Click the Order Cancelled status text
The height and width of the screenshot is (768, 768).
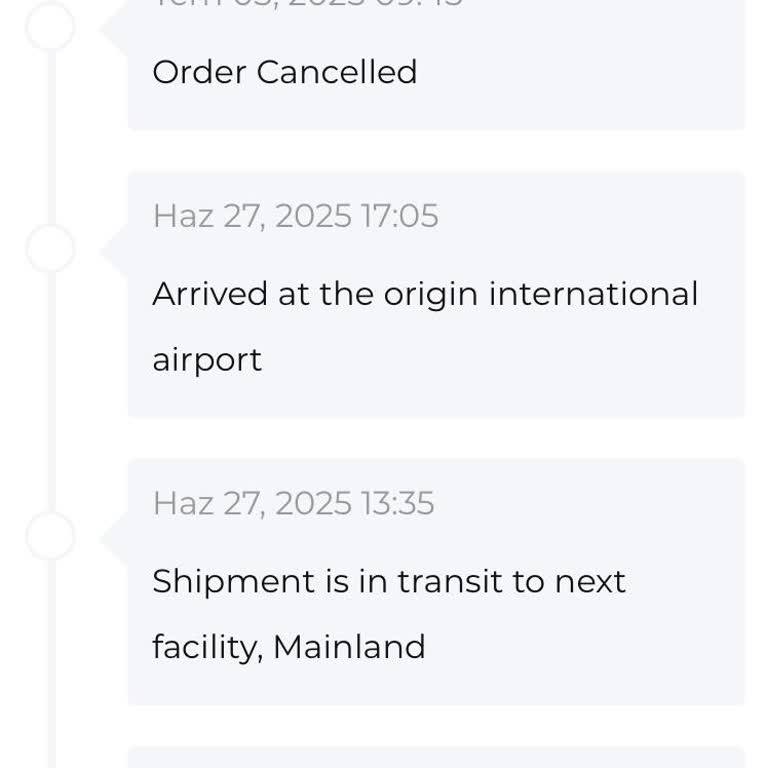pos(284,72)
